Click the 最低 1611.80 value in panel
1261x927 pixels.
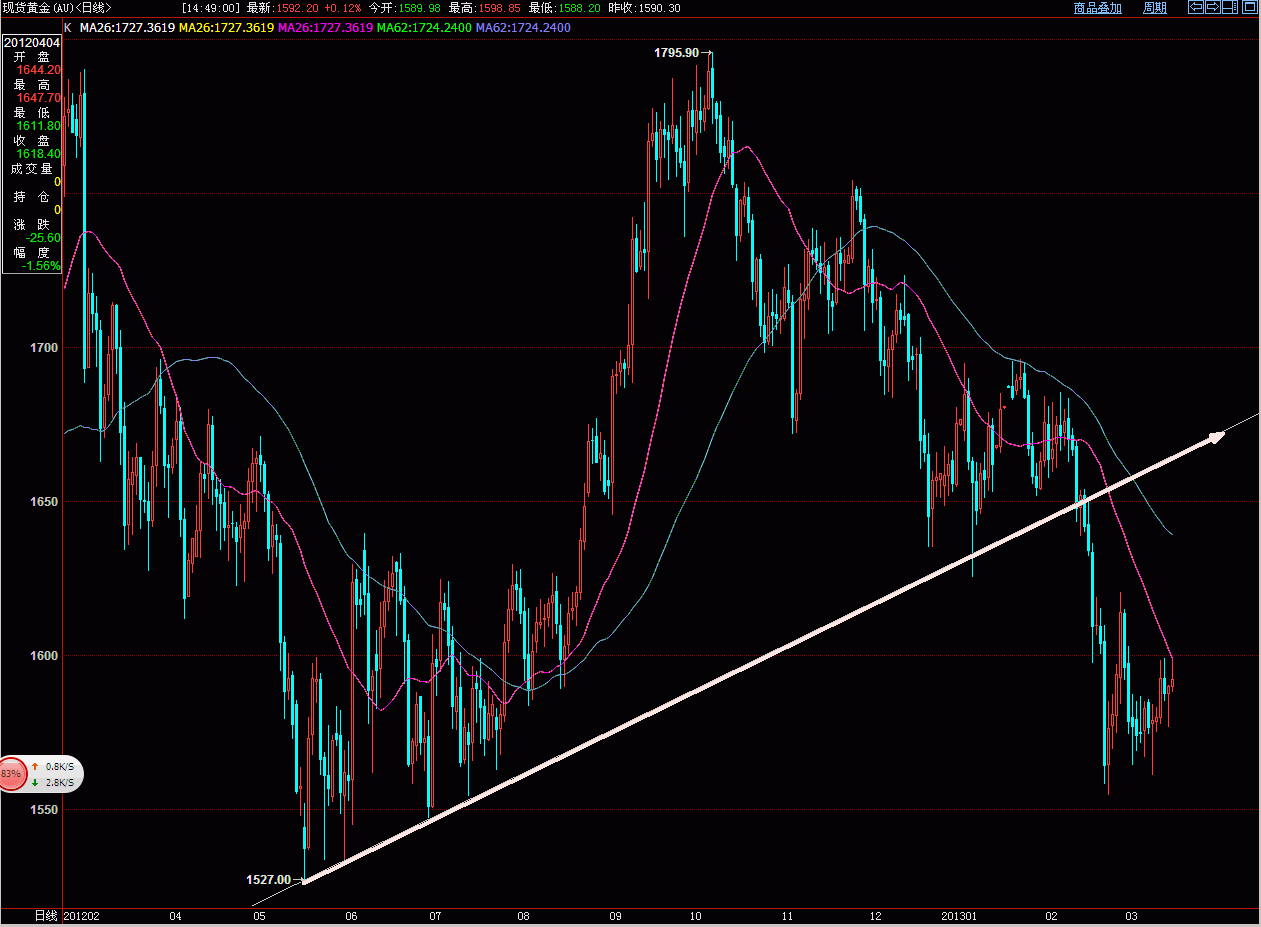coord(39,126)
